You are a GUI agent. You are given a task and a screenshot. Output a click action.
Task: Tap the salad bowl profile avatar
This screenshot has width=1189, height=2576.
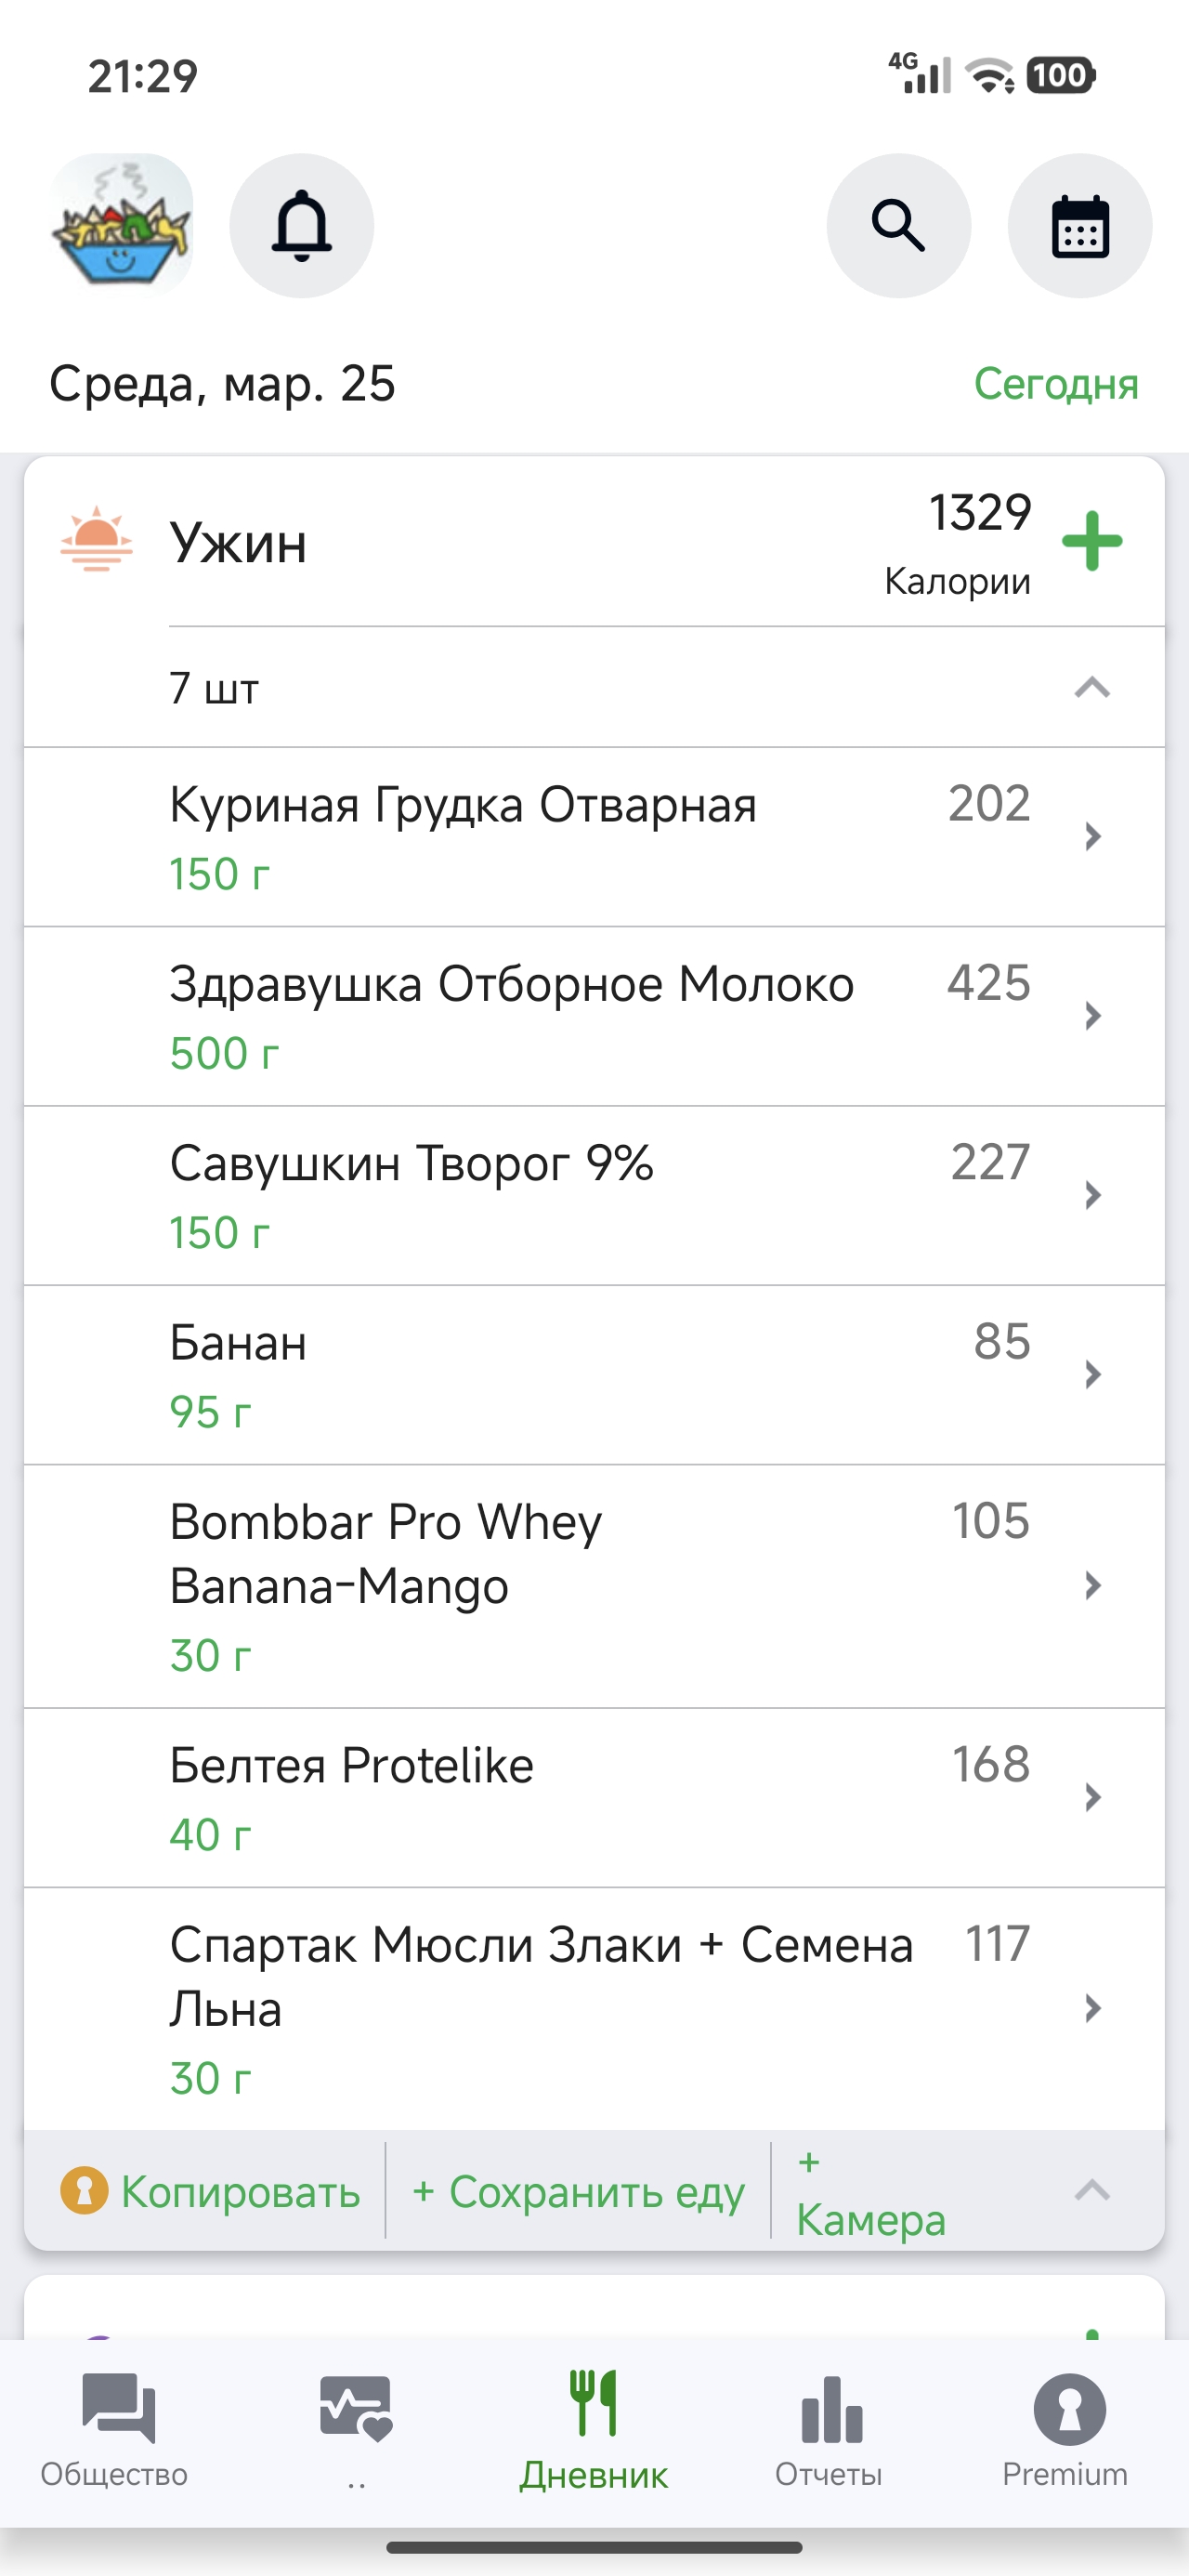122,226
